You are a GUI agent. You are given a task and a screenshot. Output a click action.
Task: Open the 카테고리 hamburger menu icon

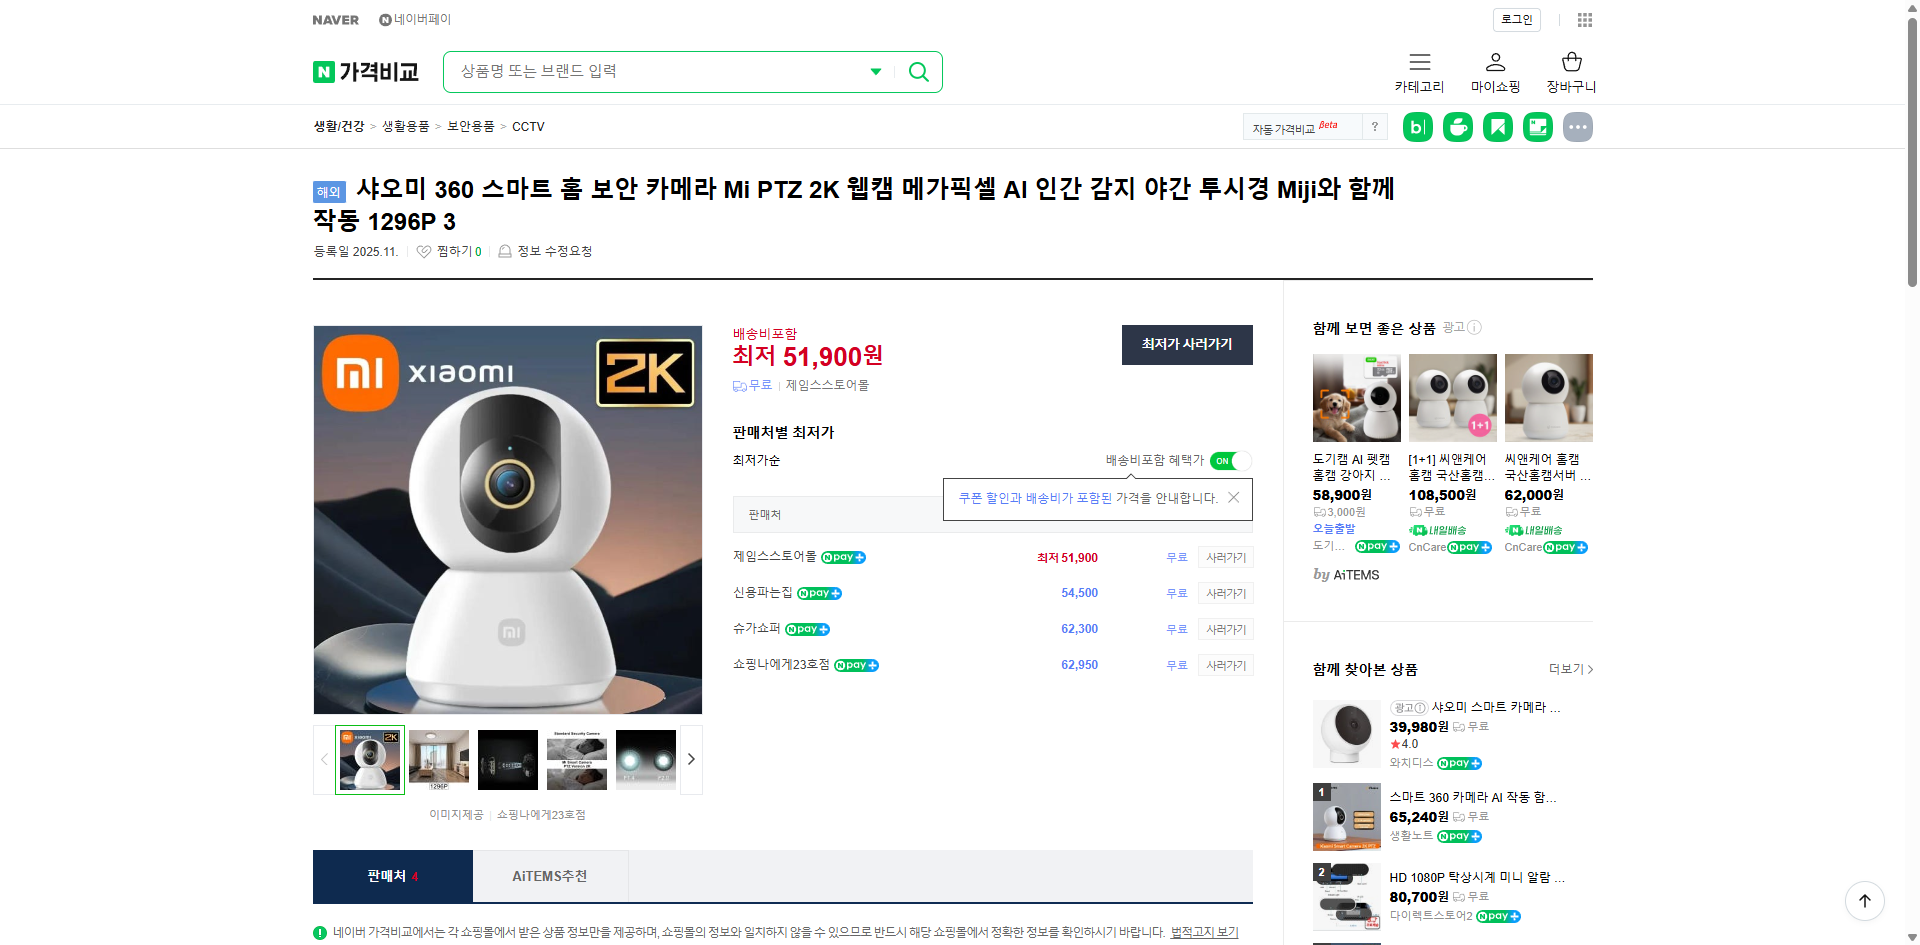pos(1419,63)
